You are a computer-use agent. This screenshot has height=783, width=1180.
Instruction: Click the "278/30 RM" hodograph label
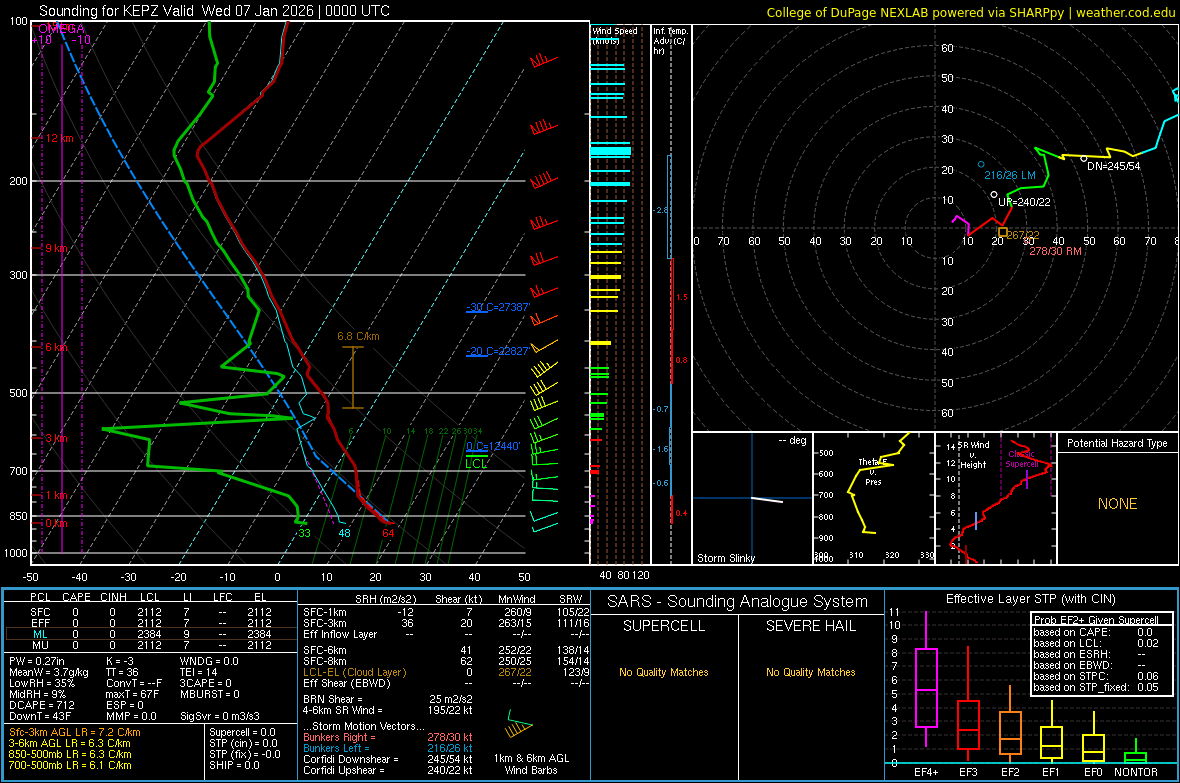(x=1055, y=251)
